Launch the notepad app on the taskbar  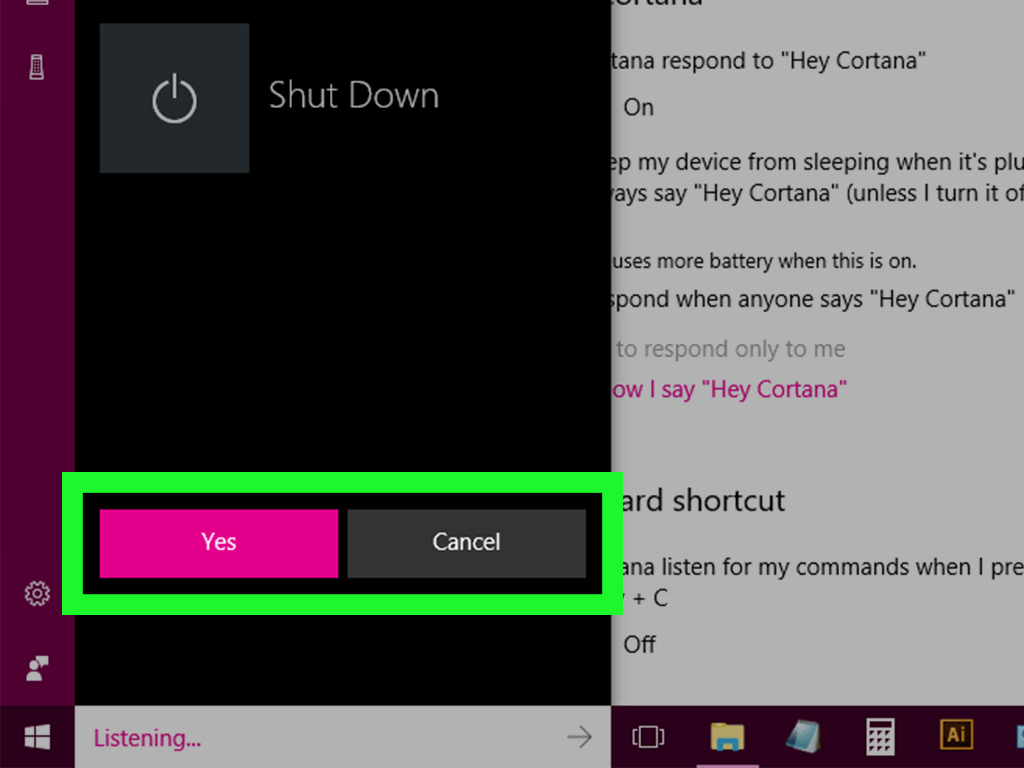click(x=803, y=737)
